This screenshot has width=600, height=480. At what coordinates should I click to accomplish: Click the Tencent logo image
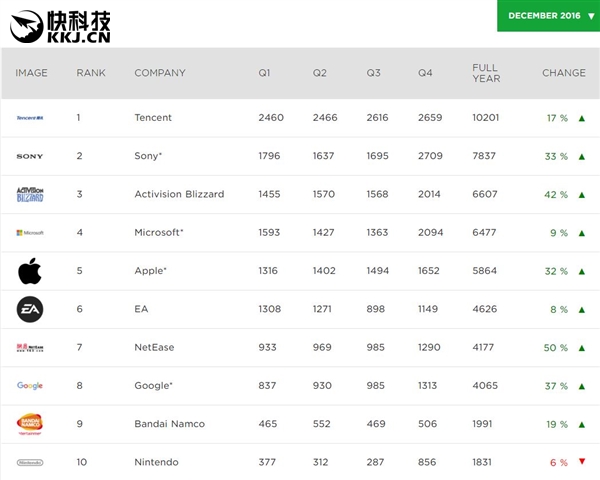30,118
